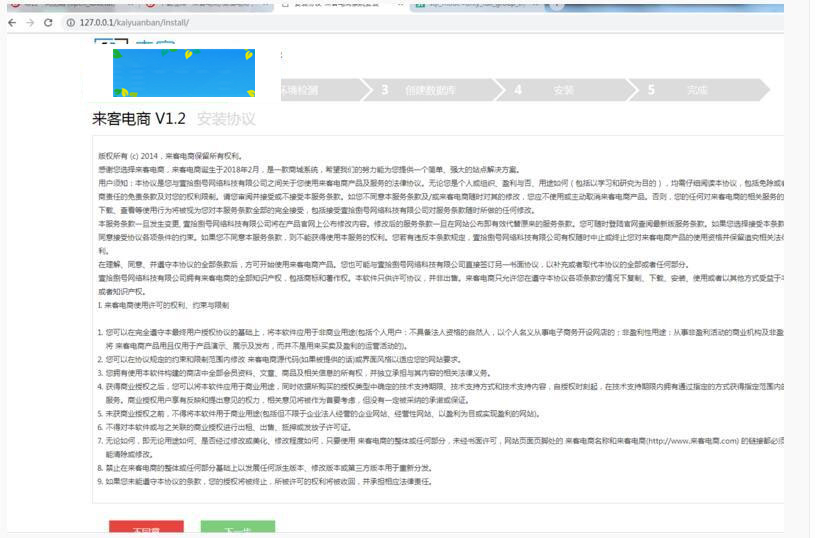Image resolution: width=831 pixels, height=538 pixels.
Task: Click the 来客电商 V1.2 heading
Action: pos(139,119)
